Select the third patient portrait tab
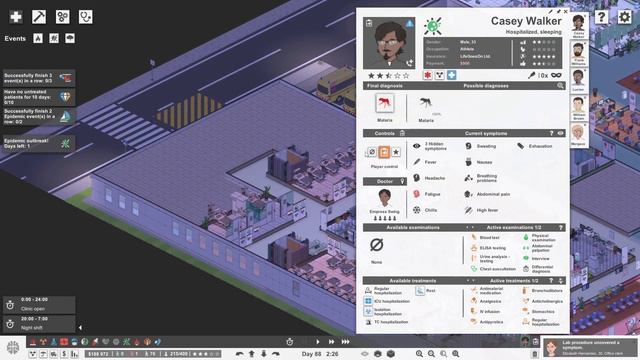The width and height of the screenshot is (640, 360). click(579, 80)
